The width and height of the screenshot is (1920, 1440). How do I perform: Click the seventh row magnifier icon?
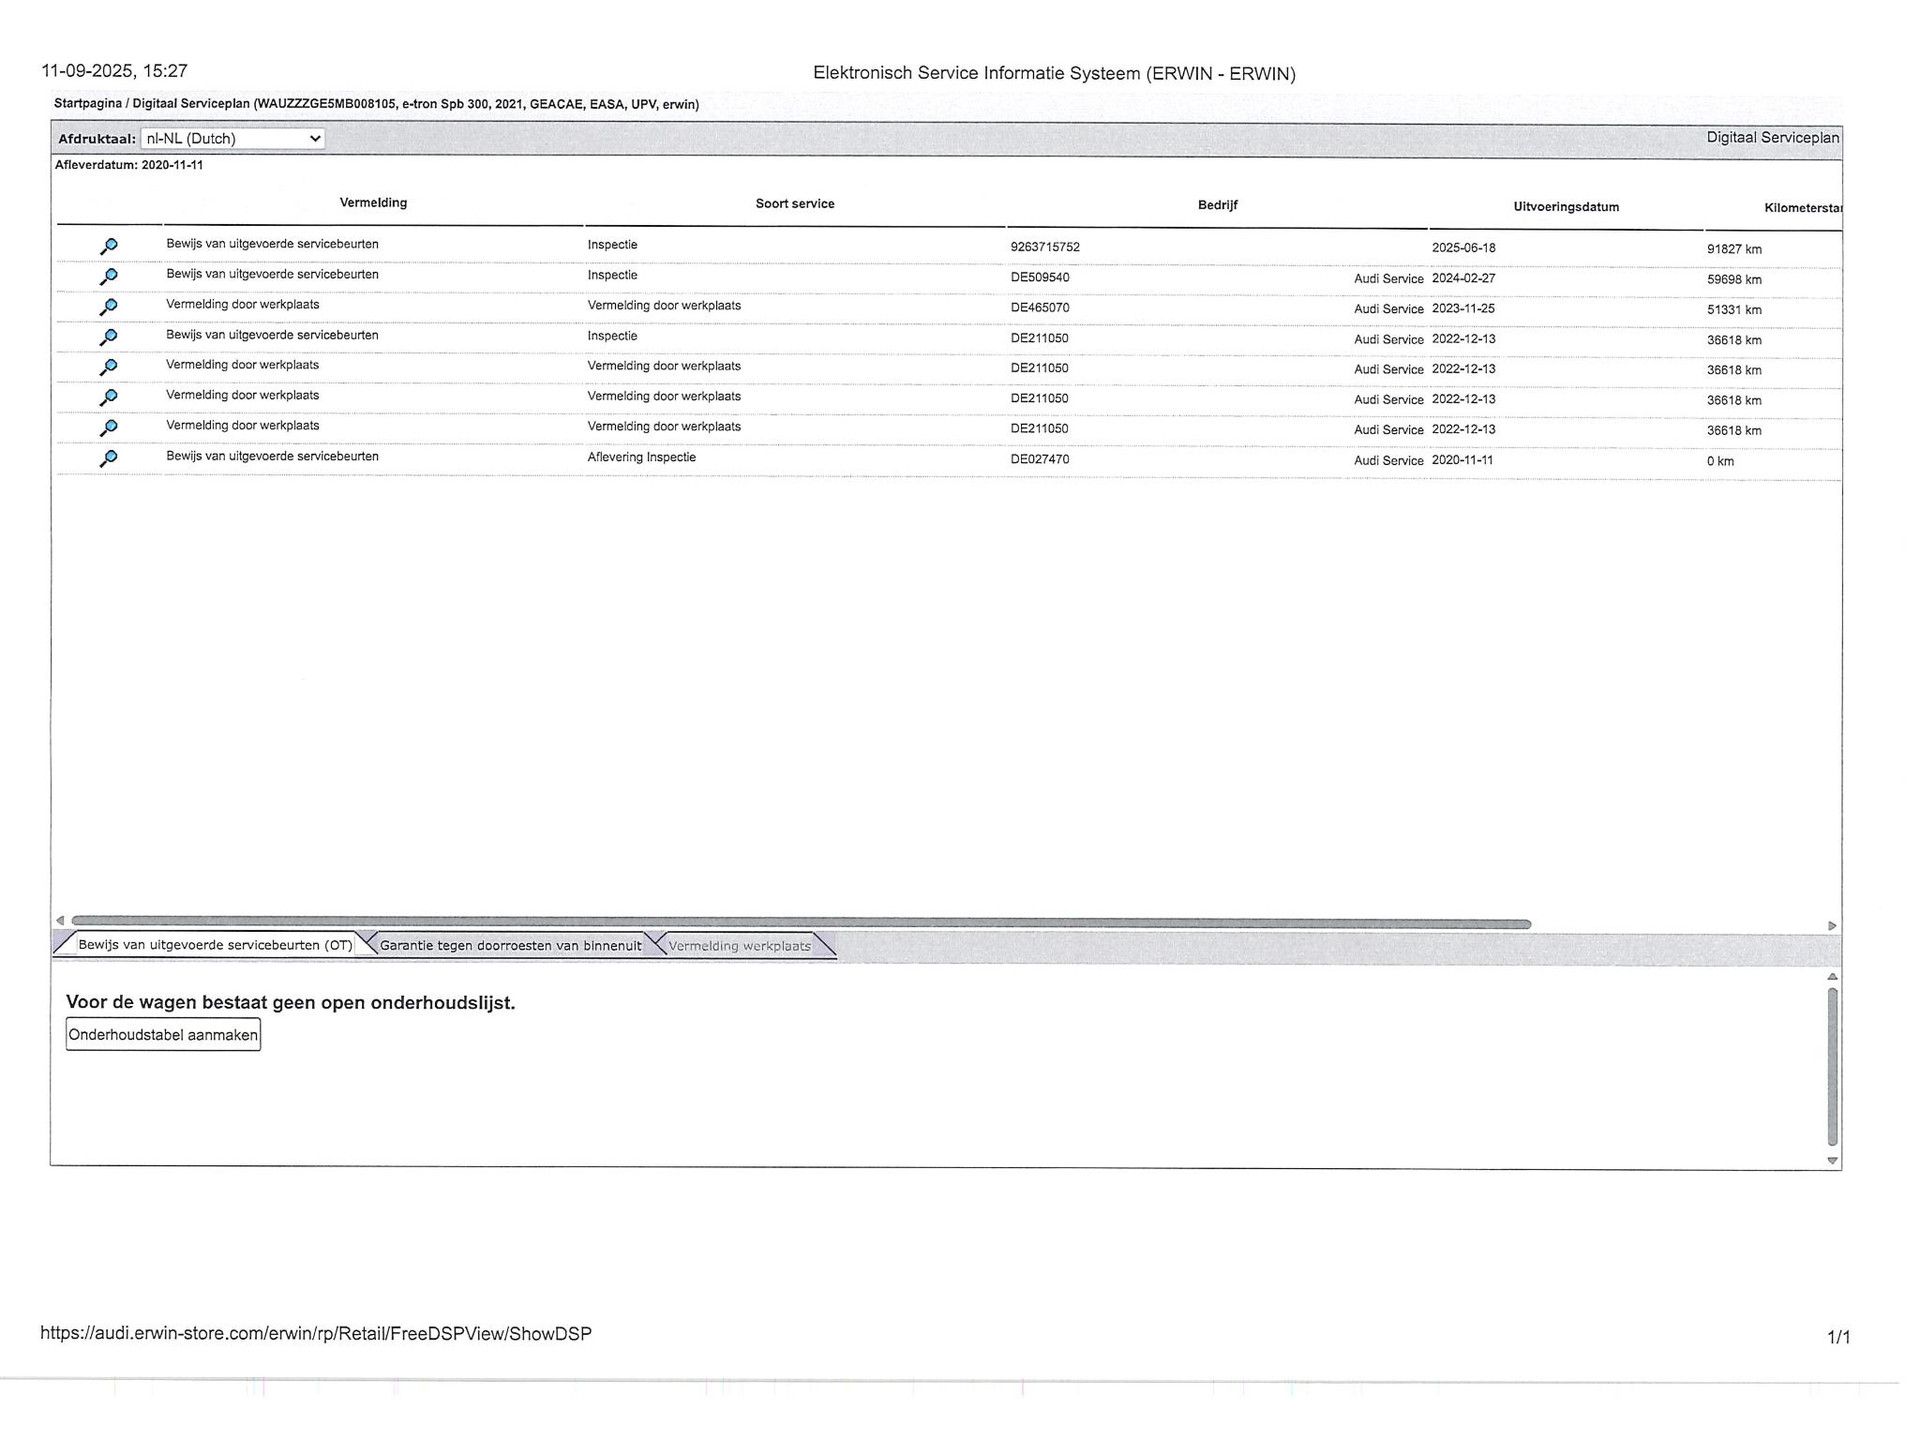(x=109, y=427)
